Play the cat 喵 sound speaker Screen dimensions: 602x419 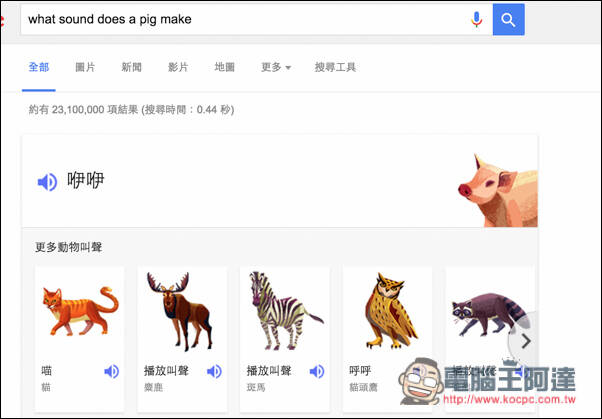tap(112, 371)
